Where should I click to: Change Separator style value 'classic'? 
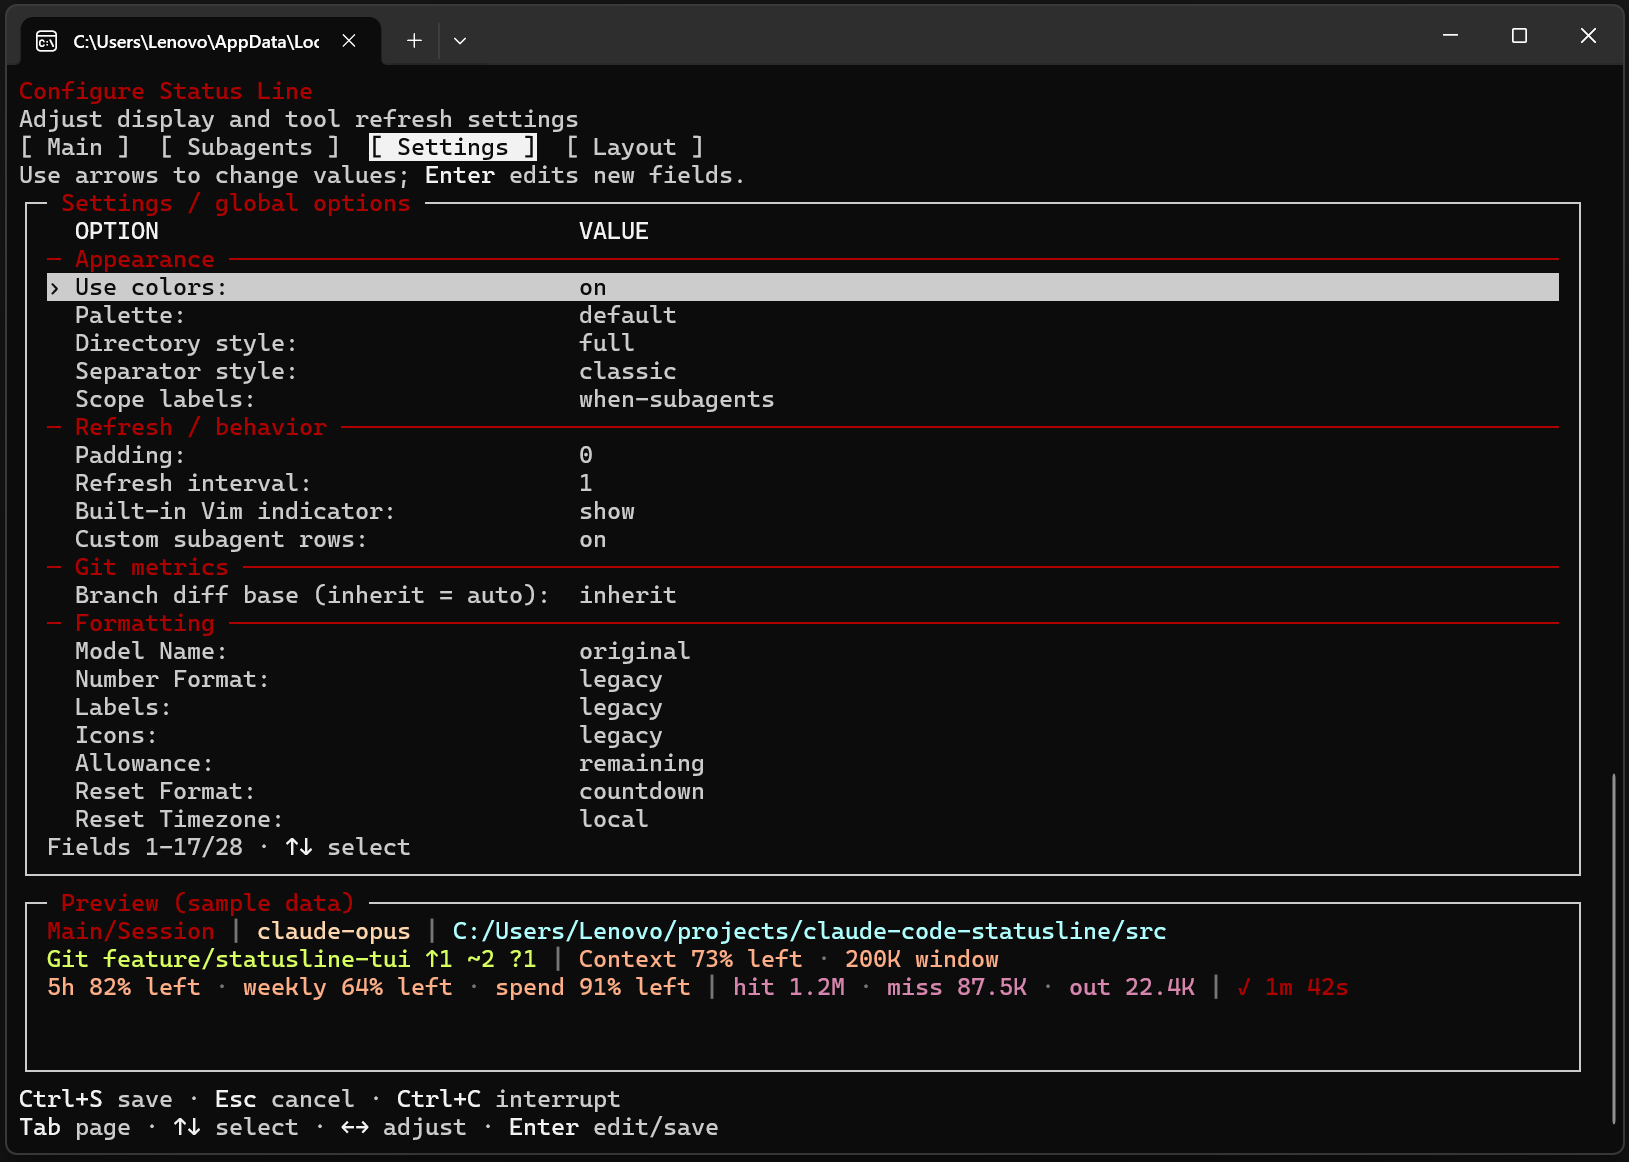[x=628, y=371]
